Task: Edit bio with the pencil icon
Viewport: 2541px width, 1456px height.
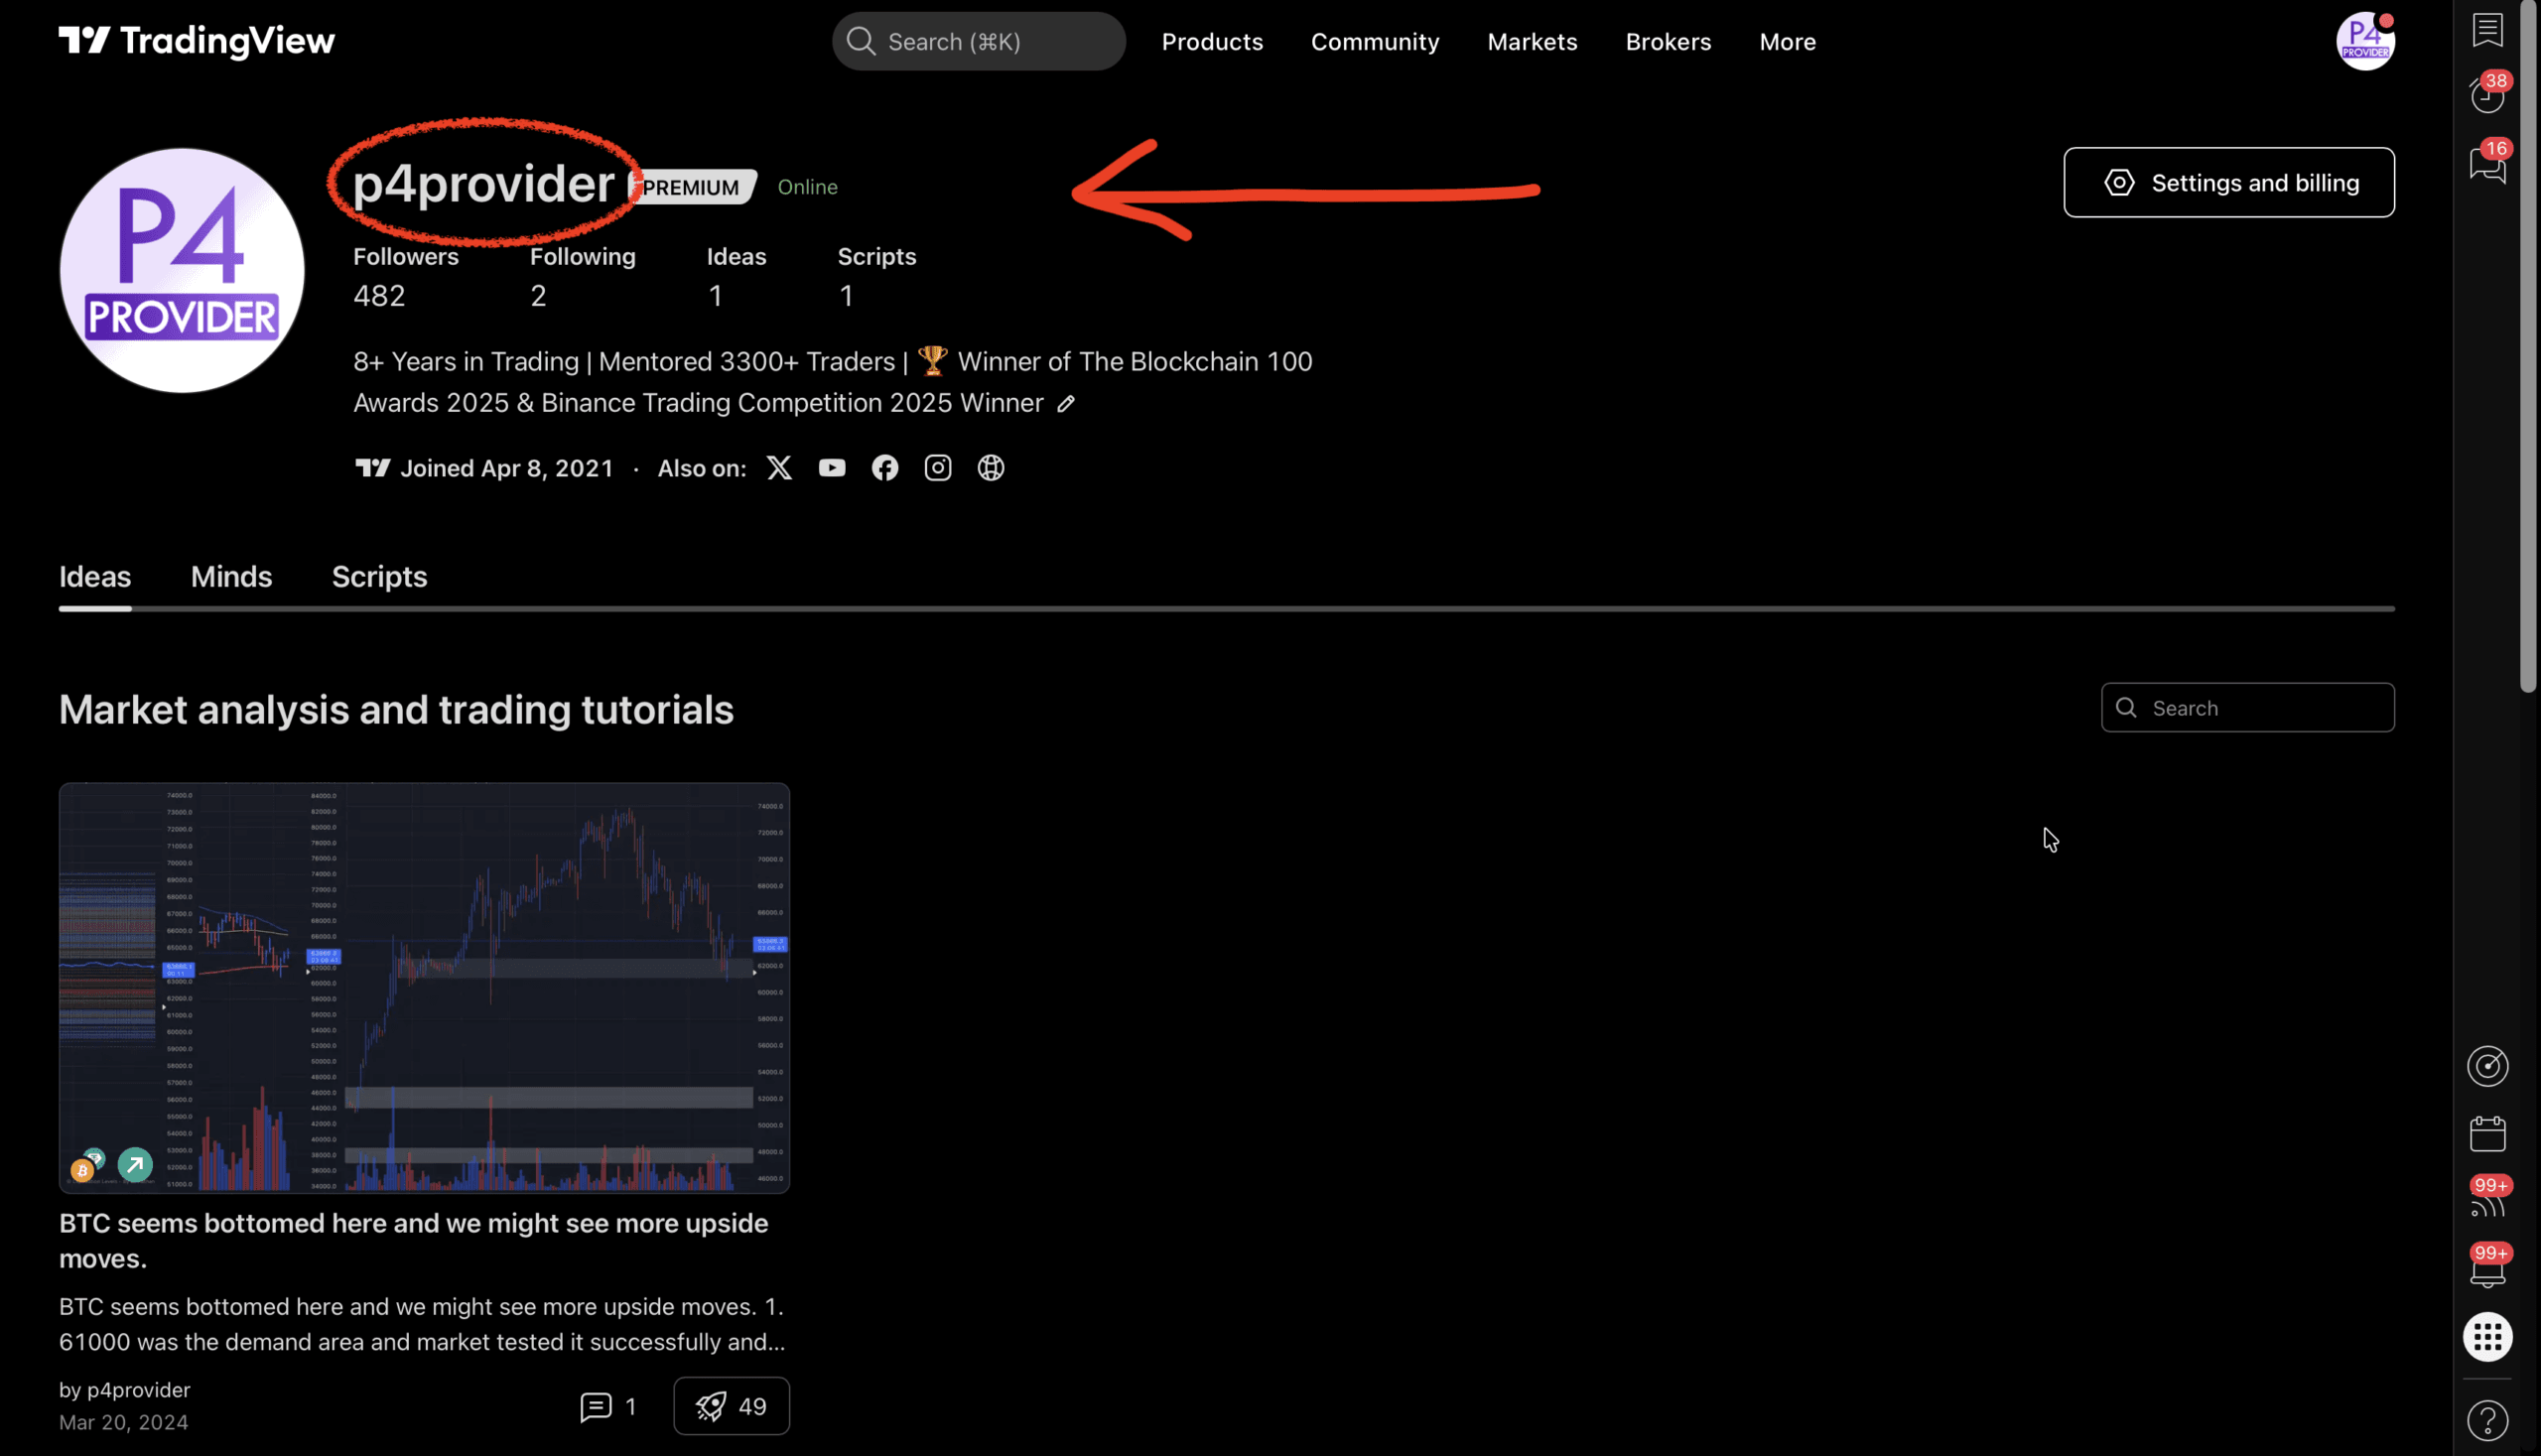Action: tap(1066, 404)
